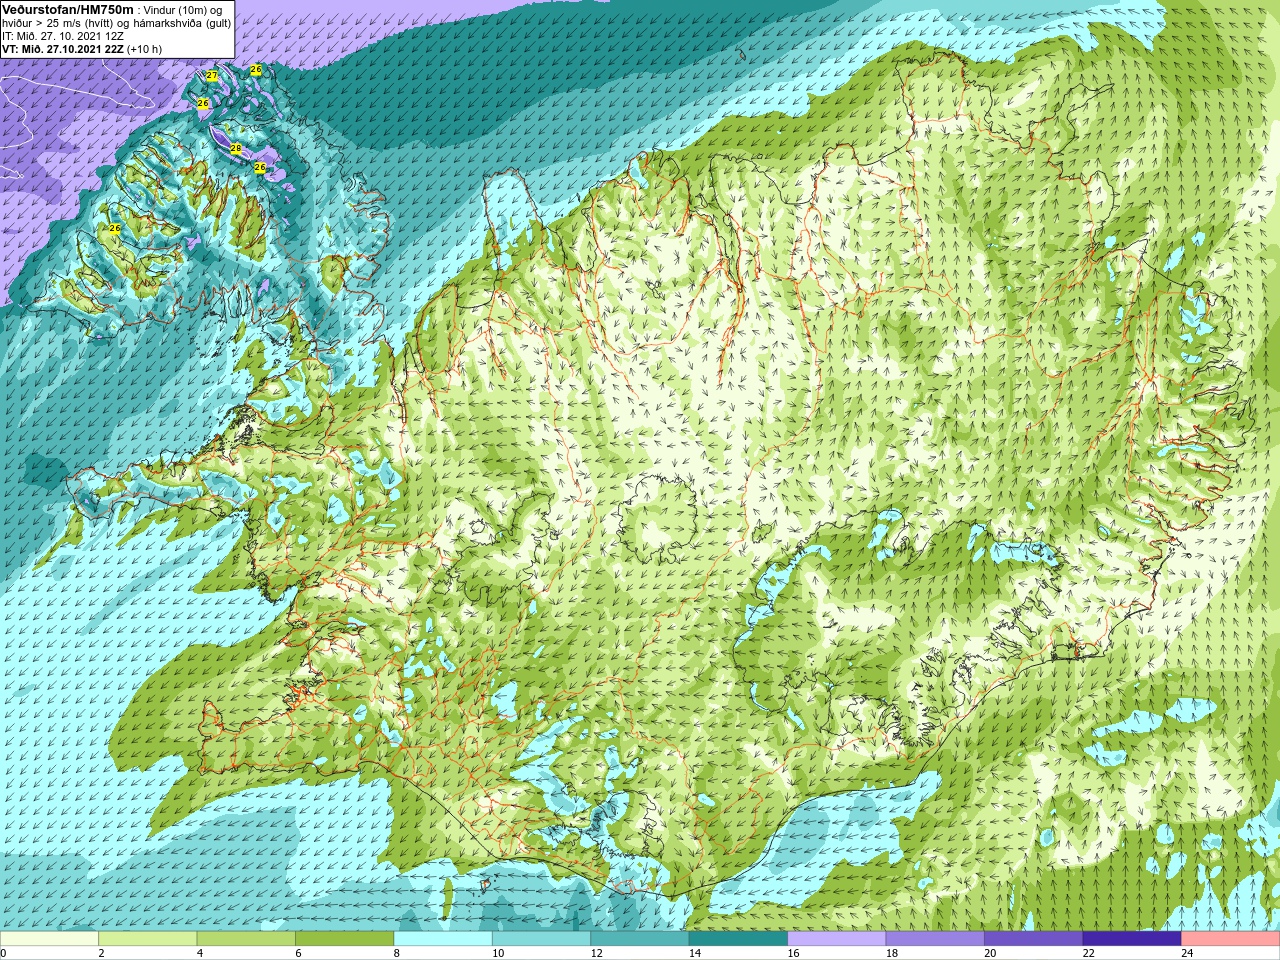The image size is (1280, 960).
Task: Click the Veðurstofan/HM750m title text
Action: [68, 9]
